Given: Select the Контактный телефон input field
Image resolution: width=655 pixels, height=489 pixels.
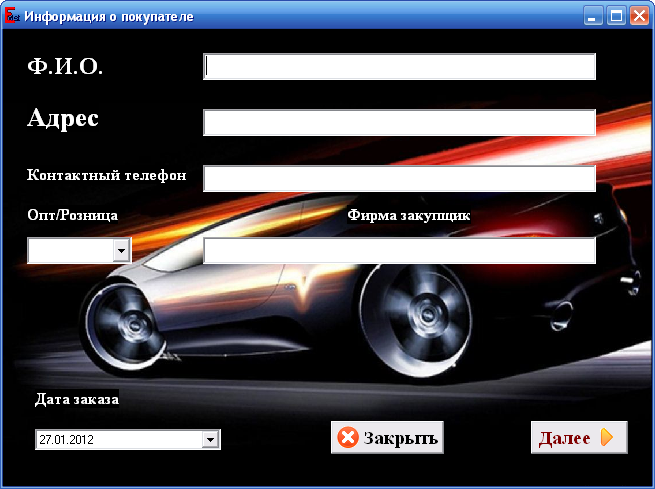Looking at the screenshot, I should click(x=399, y=178).
